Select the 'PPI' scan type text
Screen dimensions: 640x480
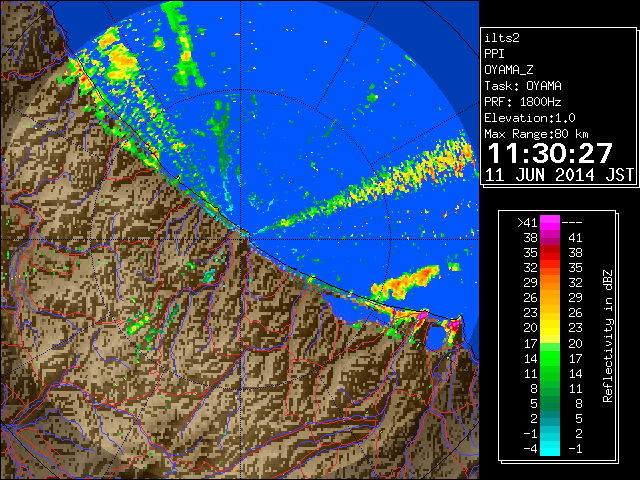pyautogui.click(x=494, y=54)
